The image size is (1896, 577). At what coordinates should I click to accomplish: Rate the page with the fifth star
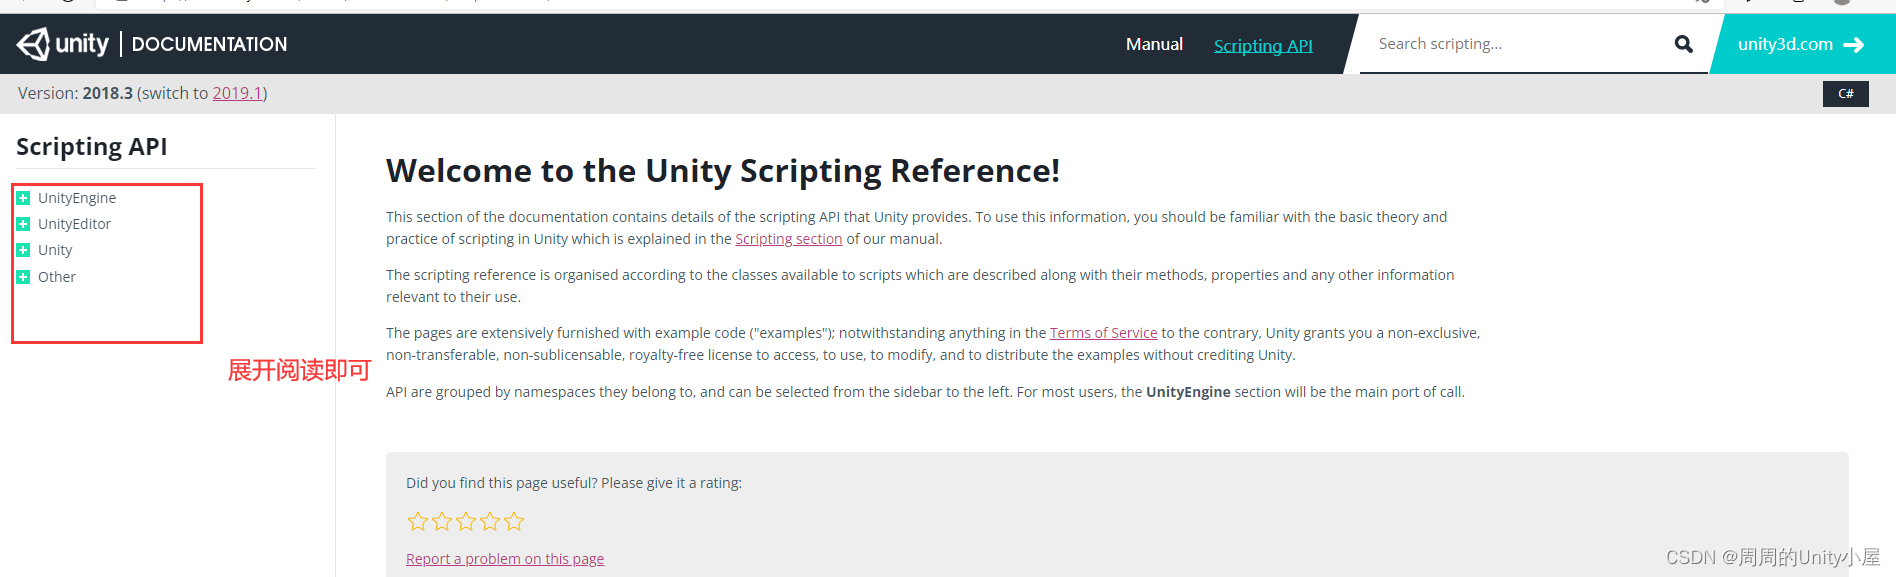[514, 521]
